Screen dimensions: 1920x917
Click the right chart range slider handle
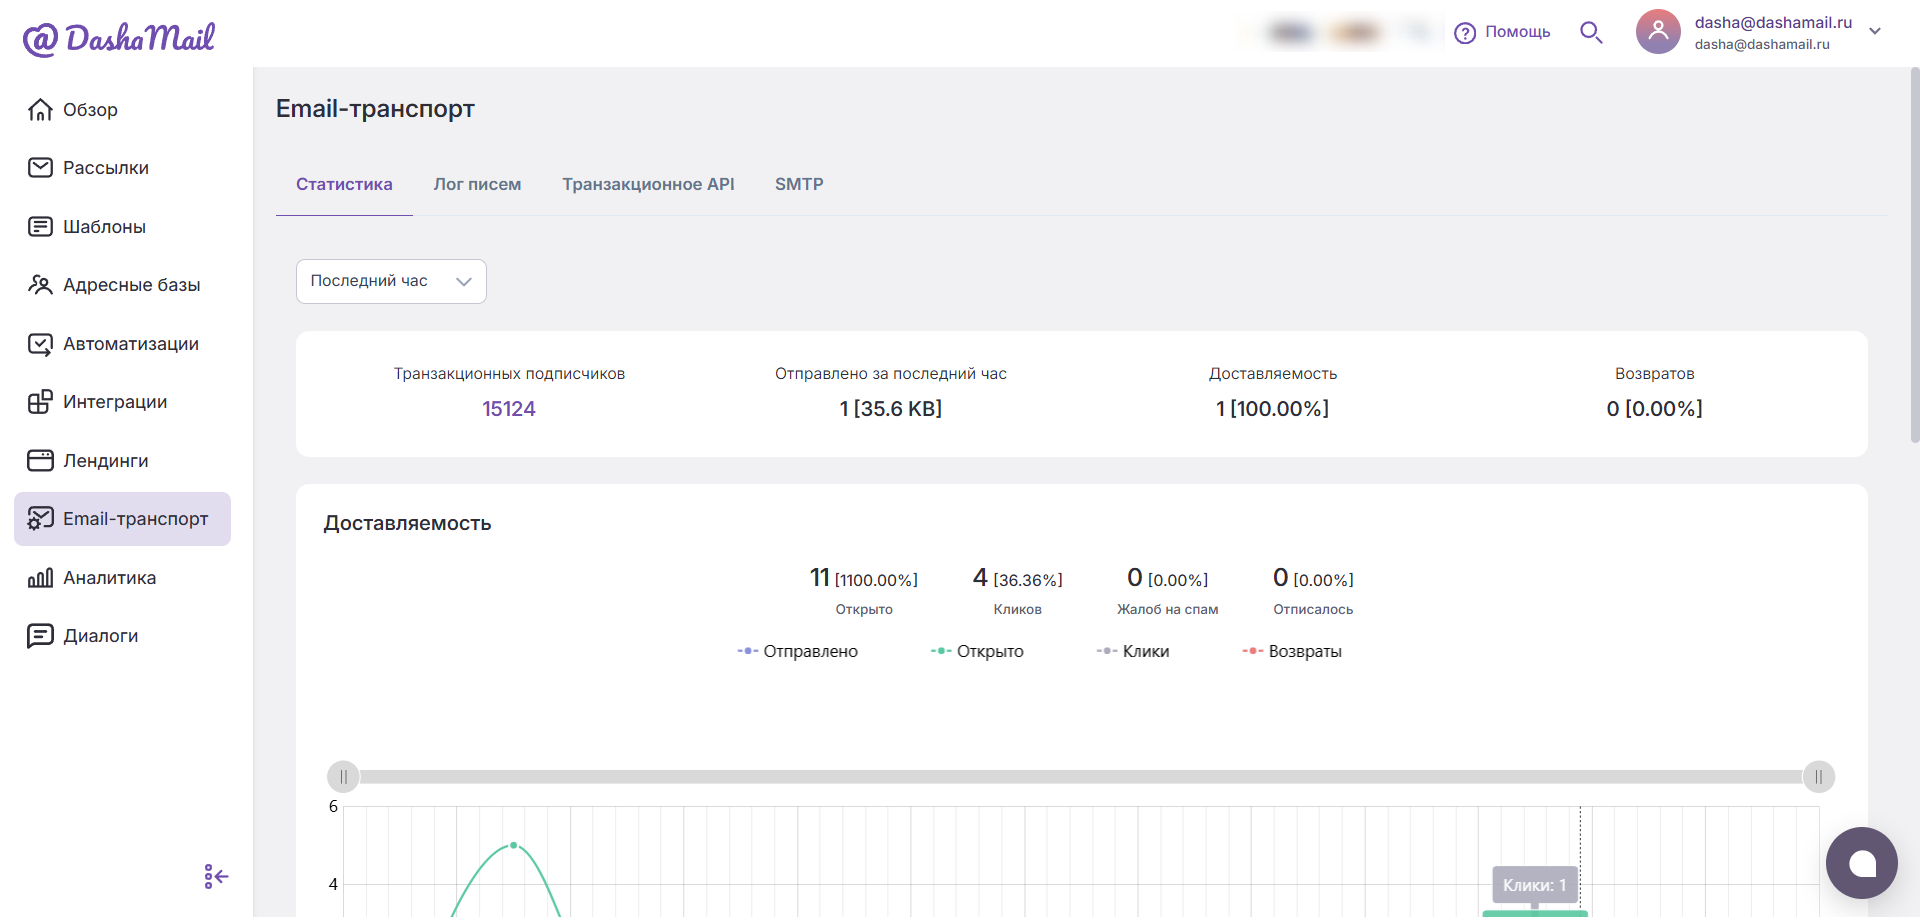click(1819, 777)
